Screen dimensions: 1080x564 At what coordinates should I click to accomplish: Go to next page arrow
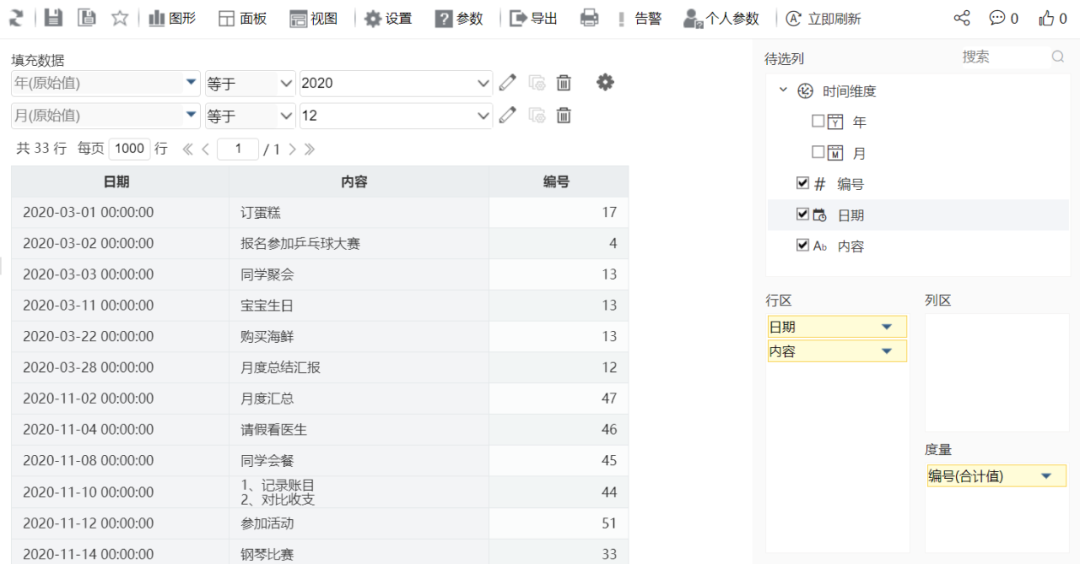coord(292,149)
